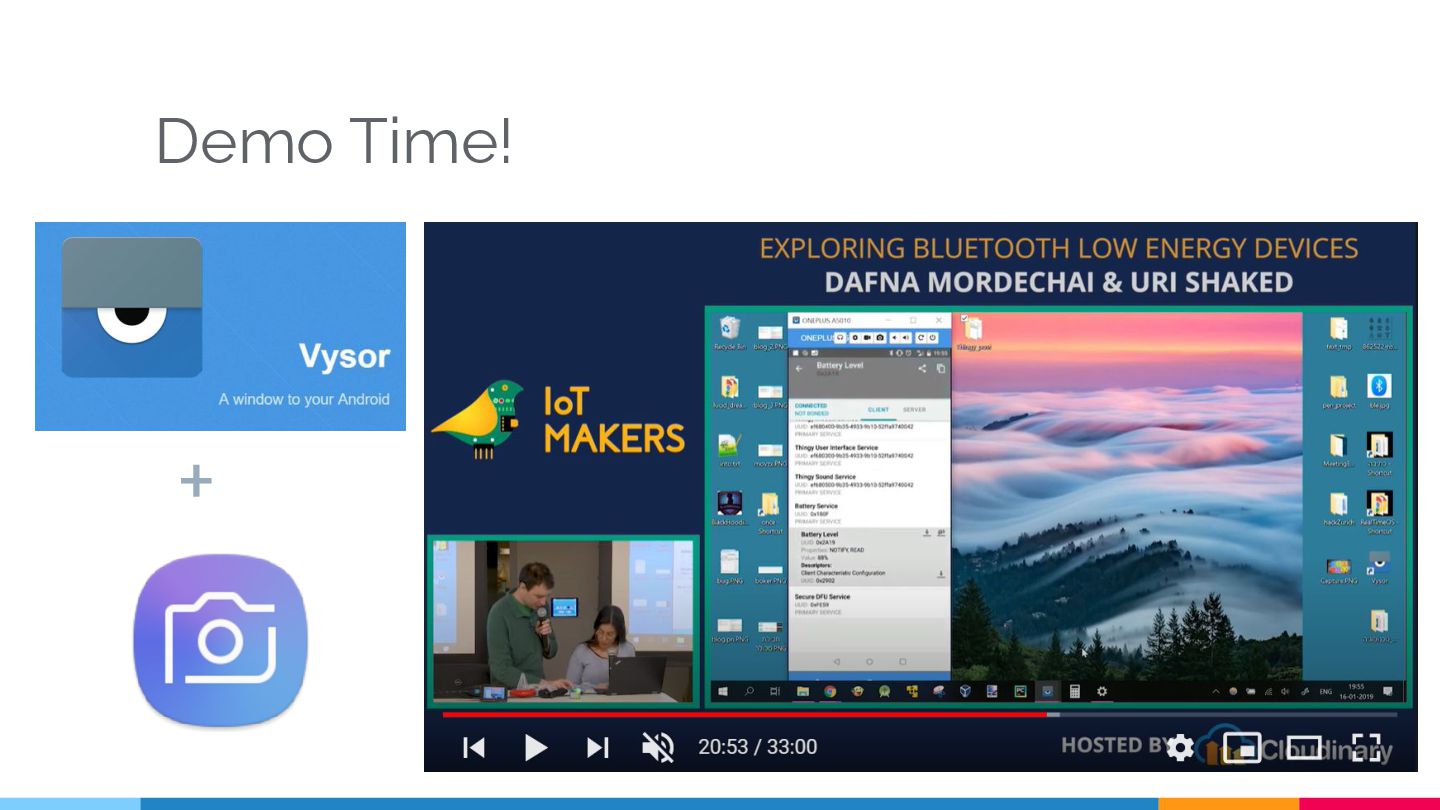Screen dimensions: 1440x810
Task: Toggle the checkbox on Thingy_pixie folder
Action: pyautogui.click(x=964, y=318)
